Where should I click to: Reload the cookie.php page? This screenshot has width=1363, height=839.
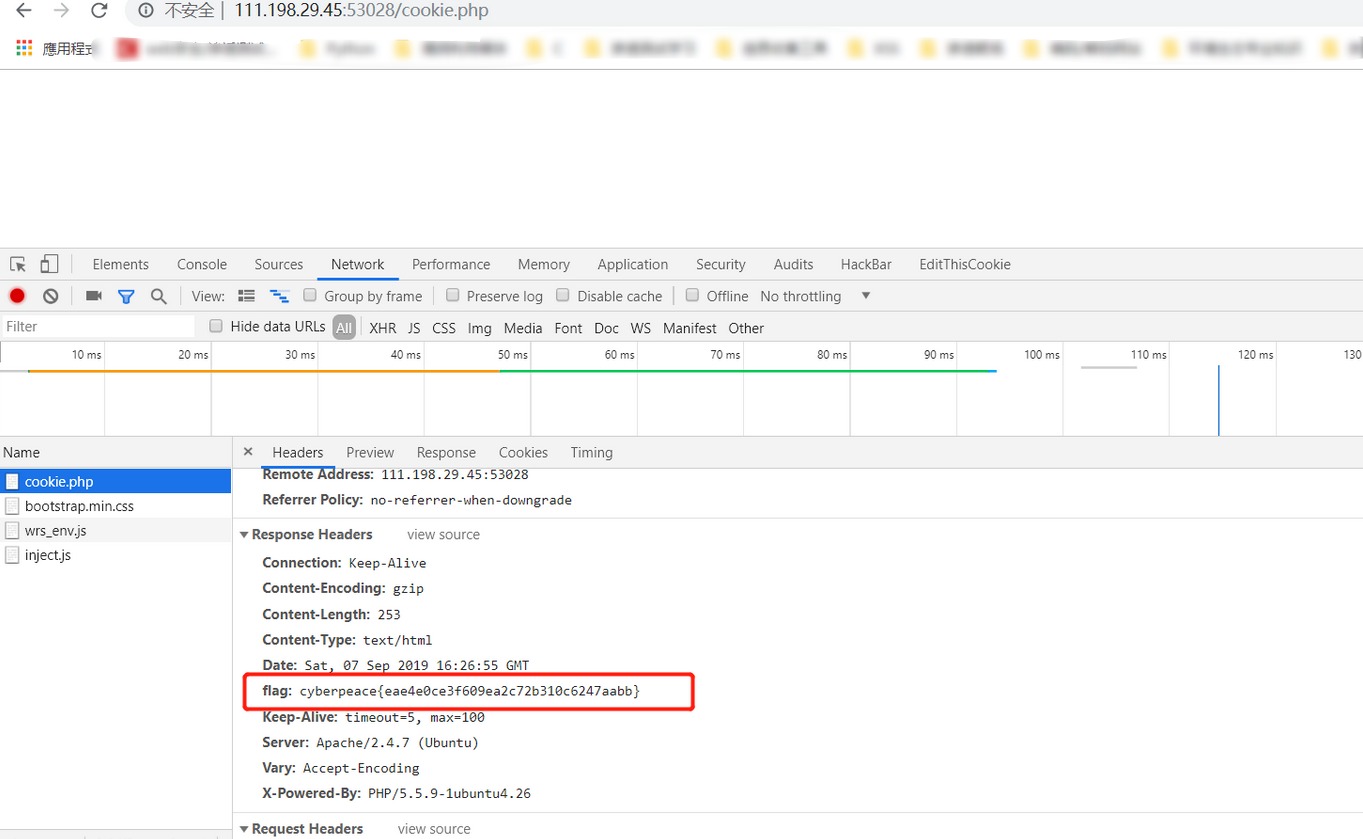tap(99, 11)
